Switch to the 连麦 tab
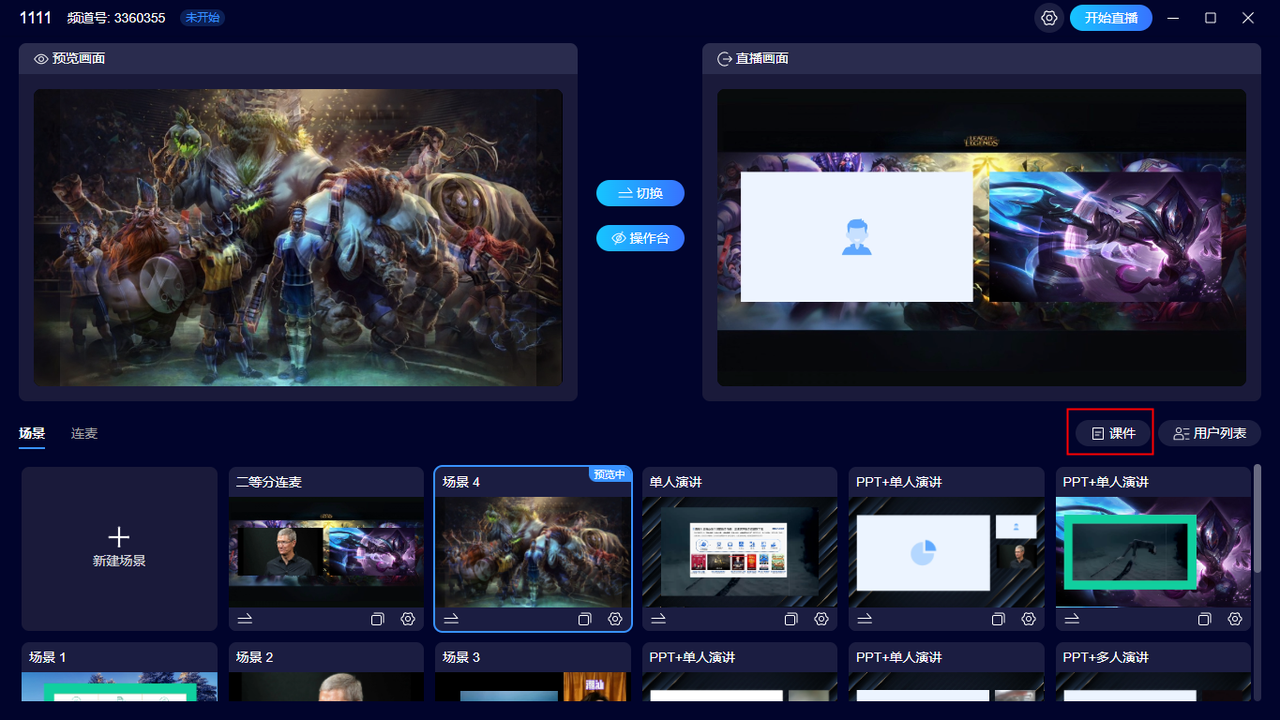Screen dimensions: 1280x720 point(84,433)
